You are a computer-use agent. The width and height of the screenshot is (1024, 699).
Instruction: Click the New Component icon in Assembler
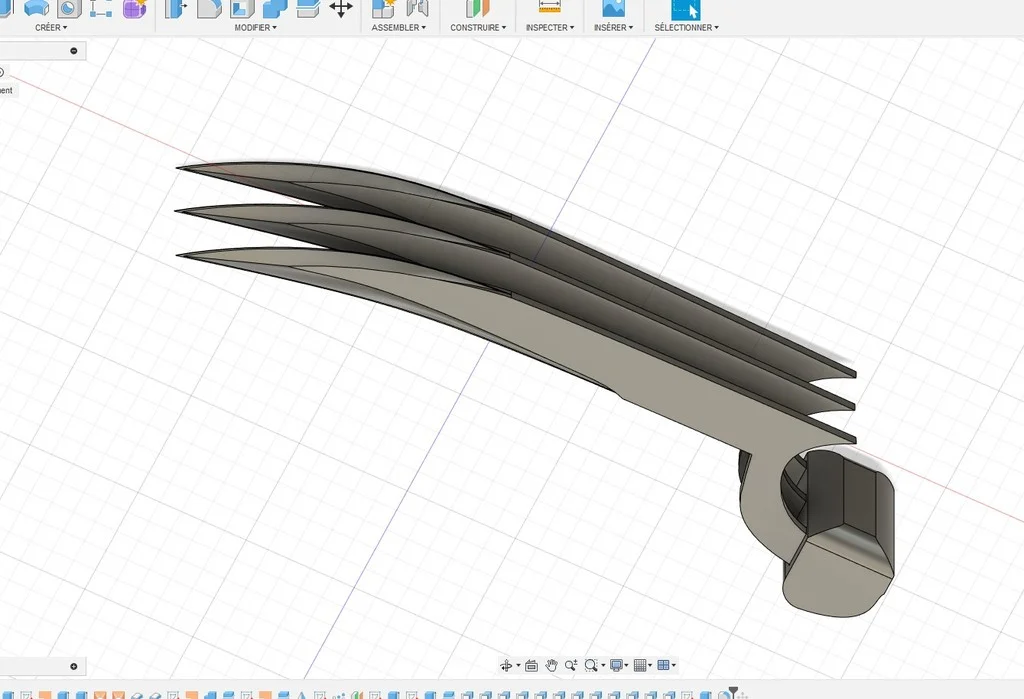[383, 8]
